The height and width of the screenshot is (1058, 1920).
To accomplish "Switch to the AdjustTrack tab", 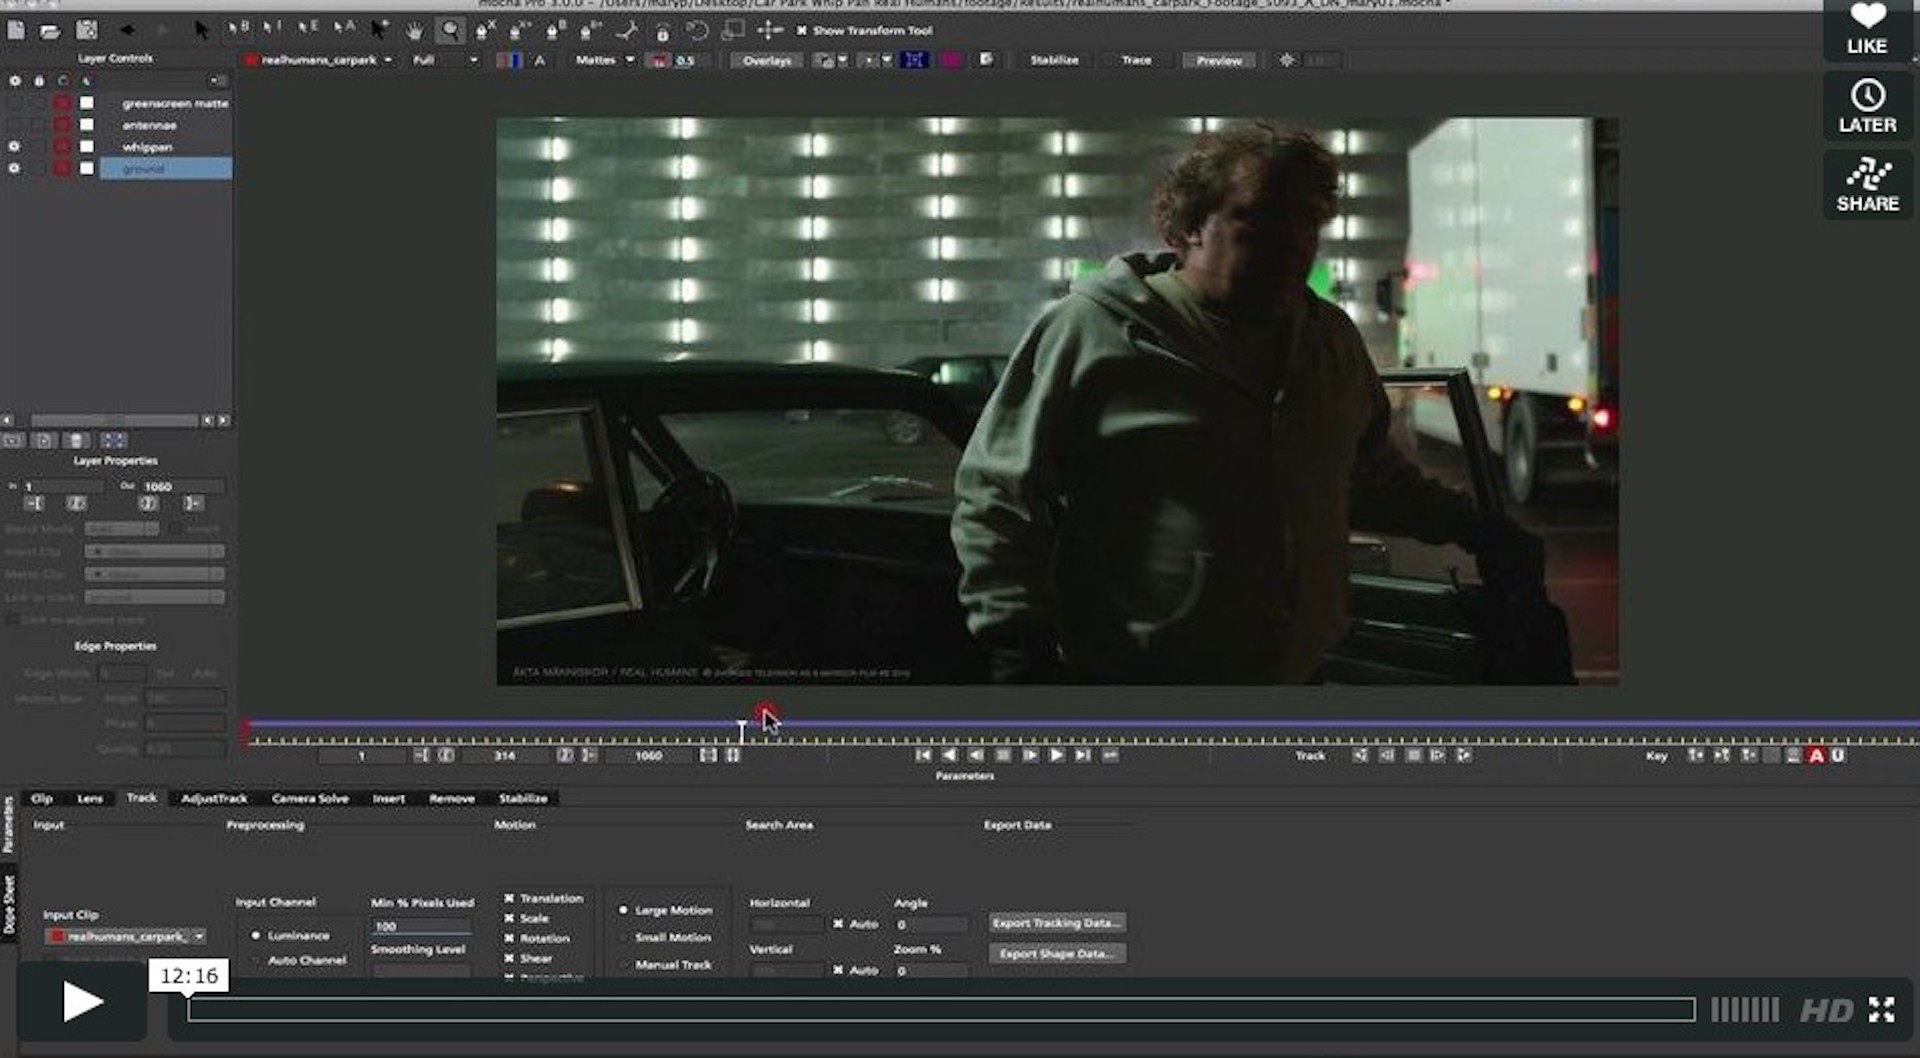I will point(214,798).
